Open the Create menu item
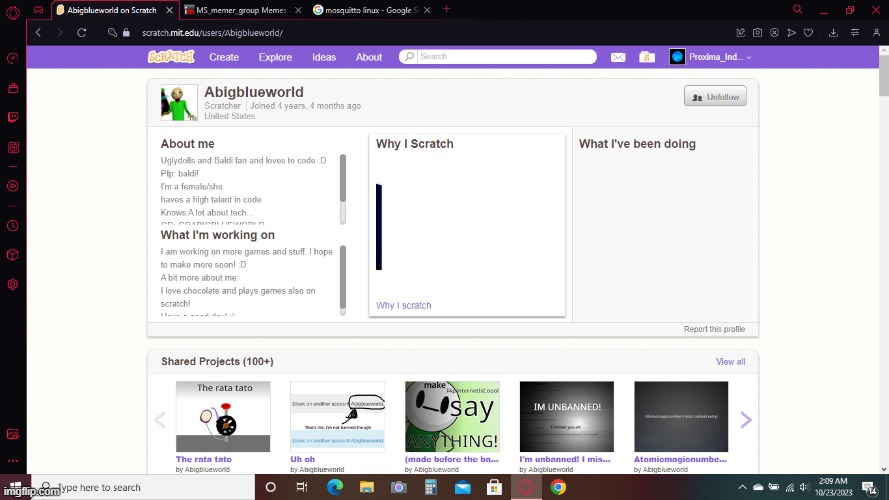Screen dimensions: 889x500 224,57
